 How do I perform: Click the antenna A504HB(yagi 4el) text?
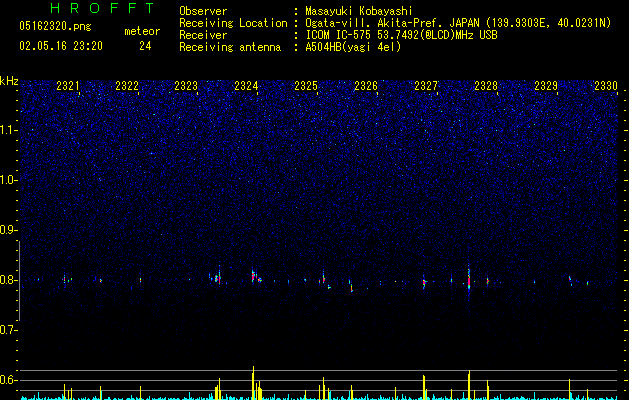pyautogui.click(x=353, y=47)
